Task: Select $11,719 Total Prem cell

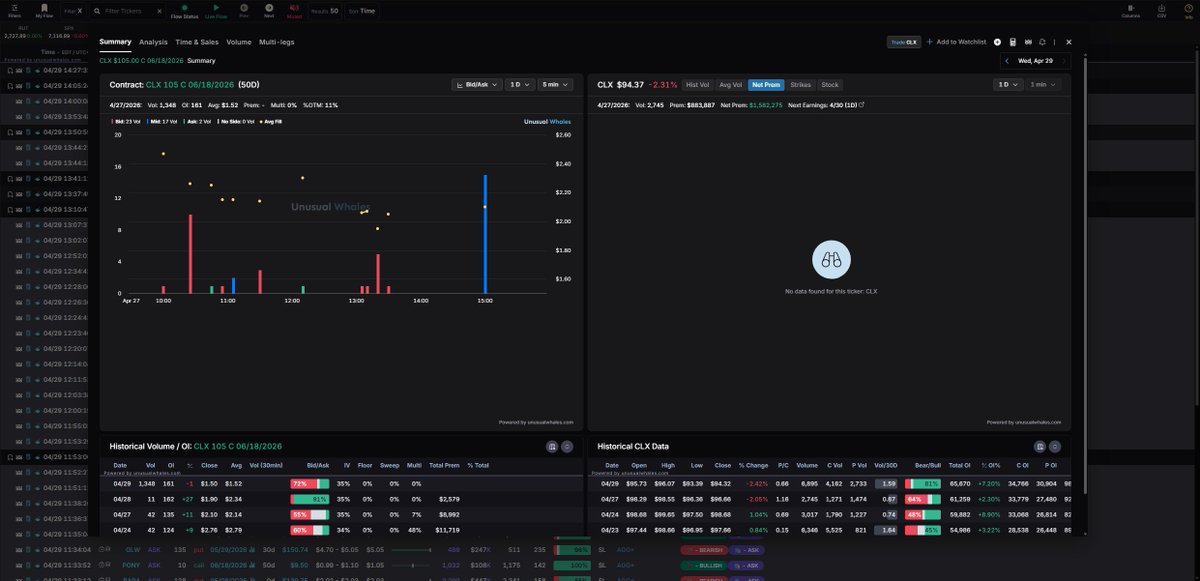Action: [448, 528]
